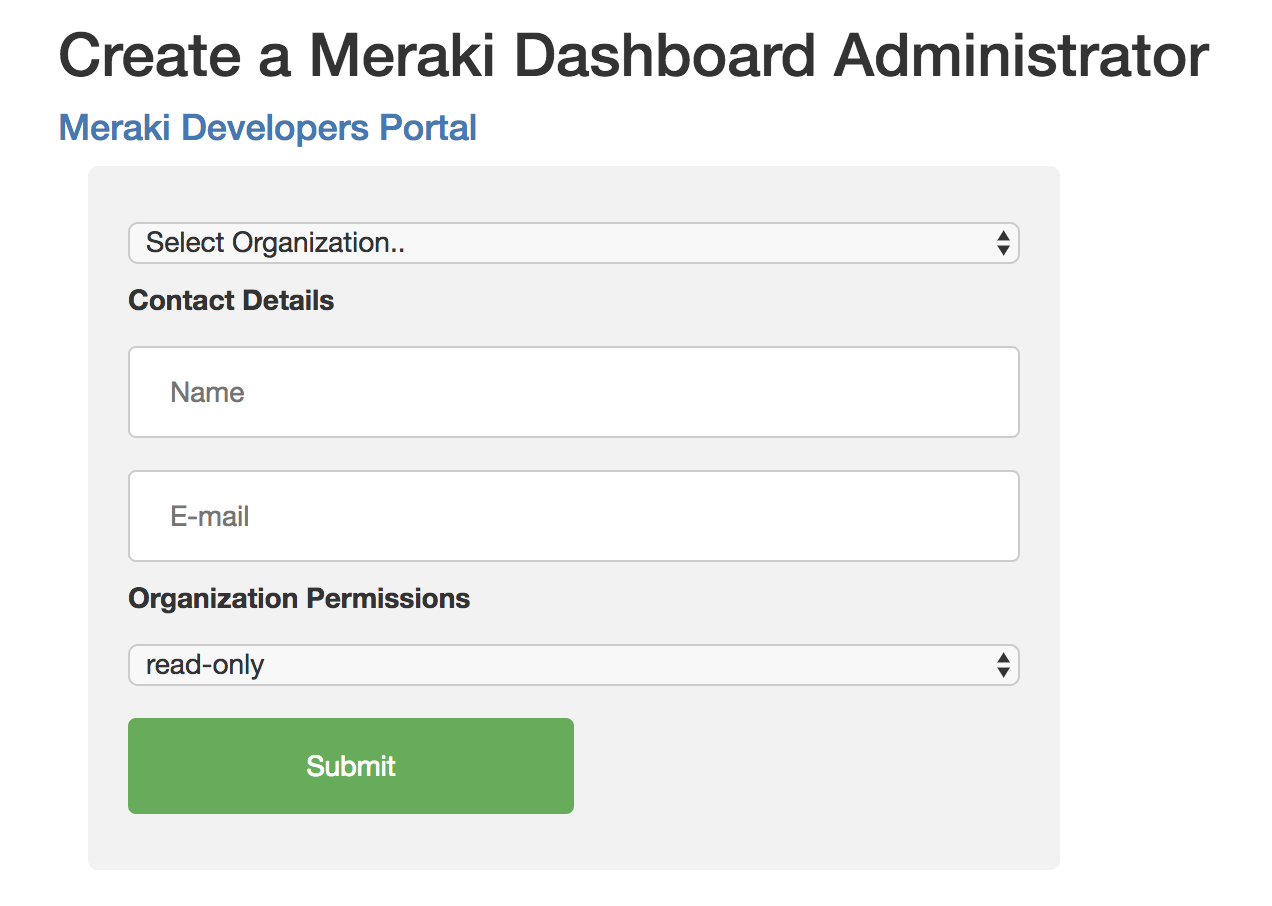The height and width of the screenshot is (906, 1272).
Task: Click empty gray form area beside Submit
Action: (800, 767)
